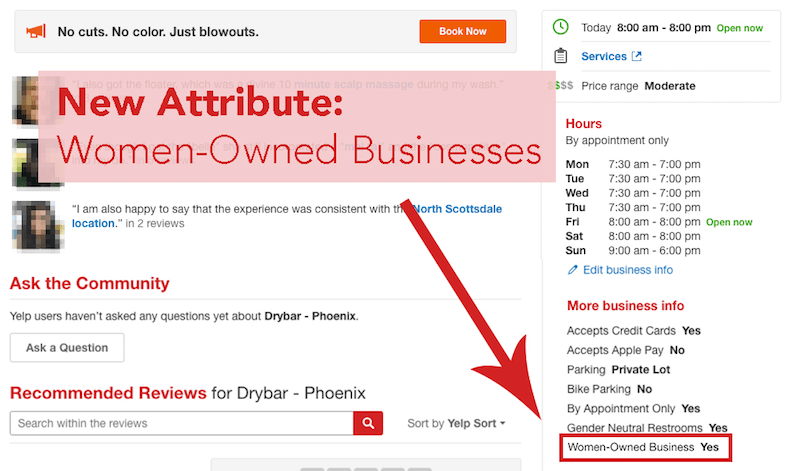Click the By Appointment Only Yes row
Viewport: 801px width, 471px height.
coord(633,409)
